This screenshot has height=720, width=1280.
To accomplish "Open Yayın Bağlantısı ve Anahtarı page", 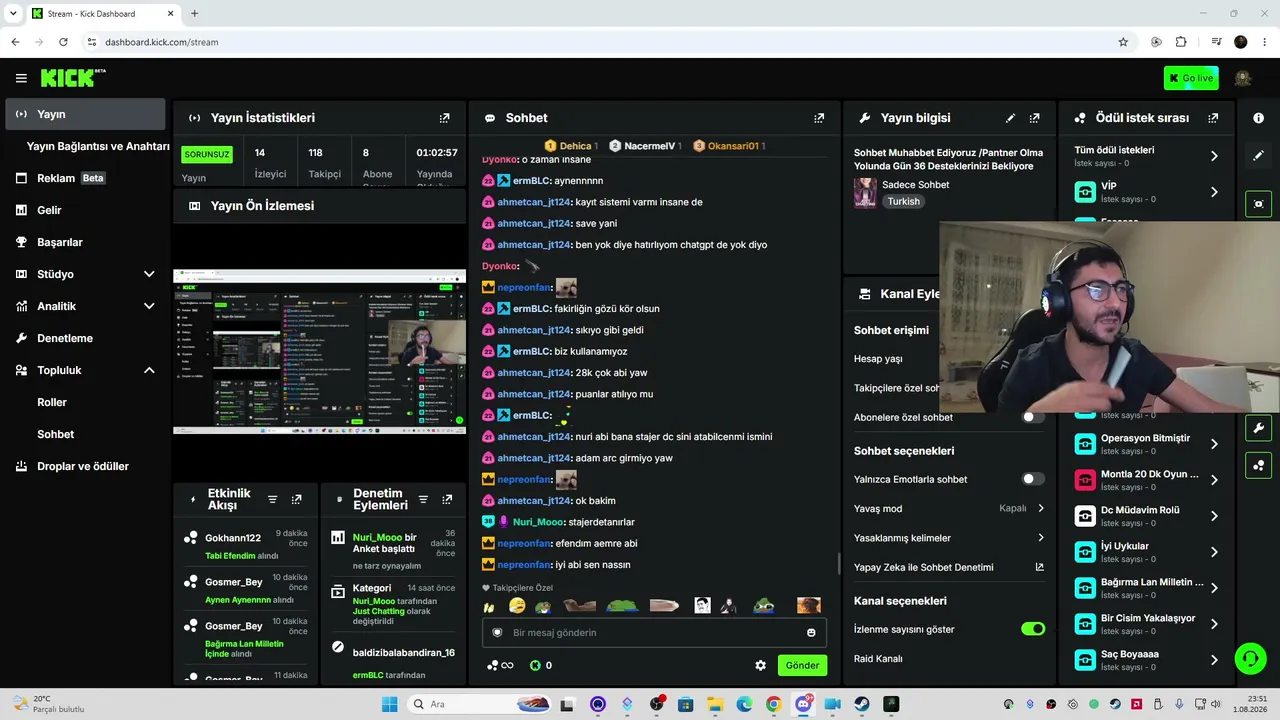I will click(98, 146).
